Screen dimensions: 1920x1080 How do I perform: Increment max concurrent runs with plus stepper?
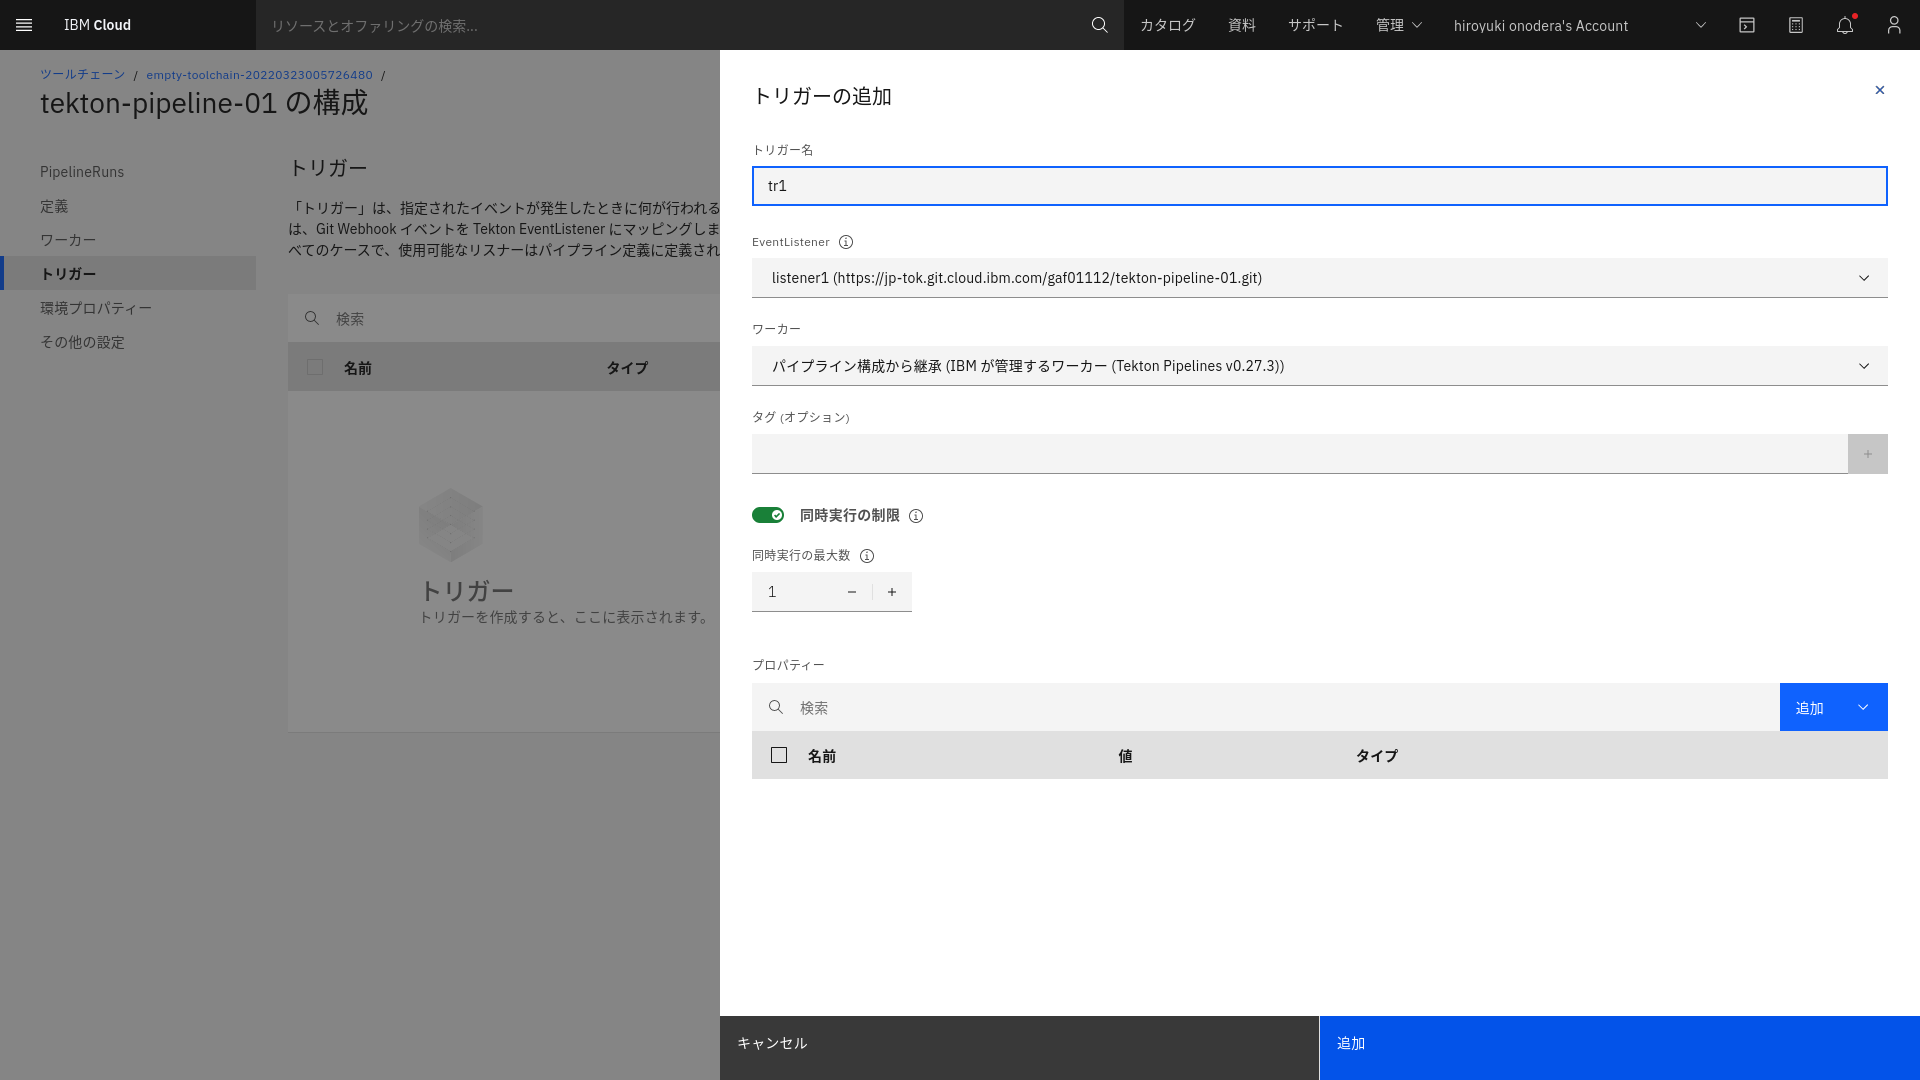point(891,591)
